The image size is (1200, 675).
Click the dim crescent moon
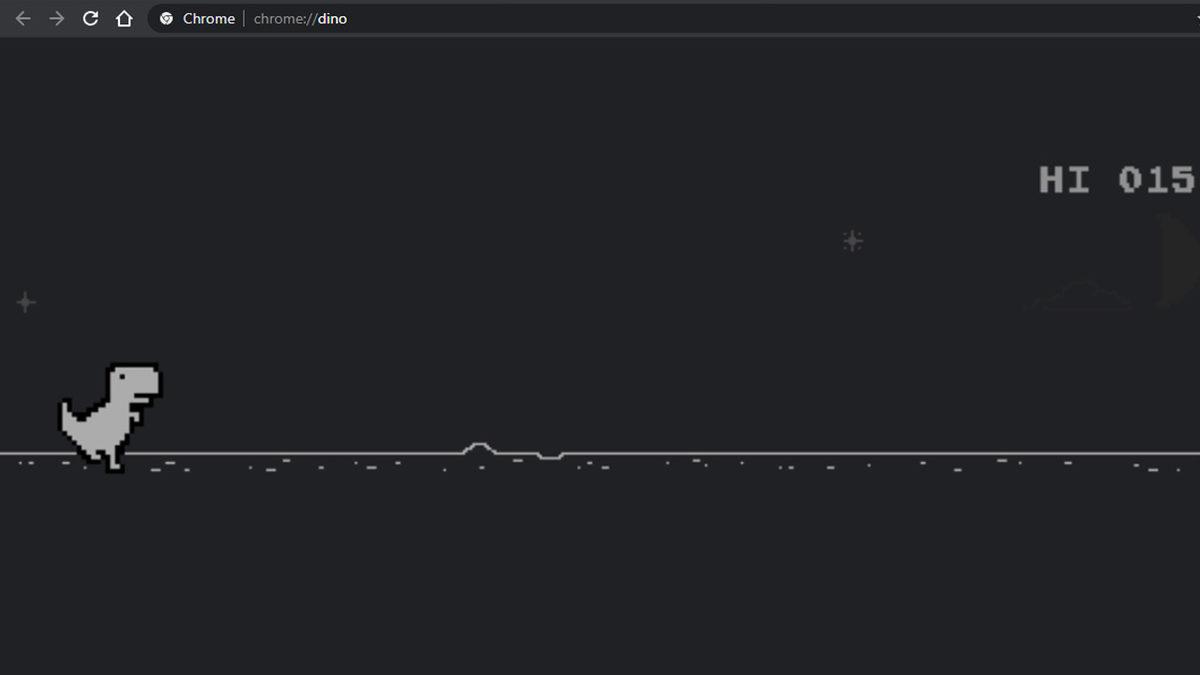pyautogui.click(x=1170, y=260)
